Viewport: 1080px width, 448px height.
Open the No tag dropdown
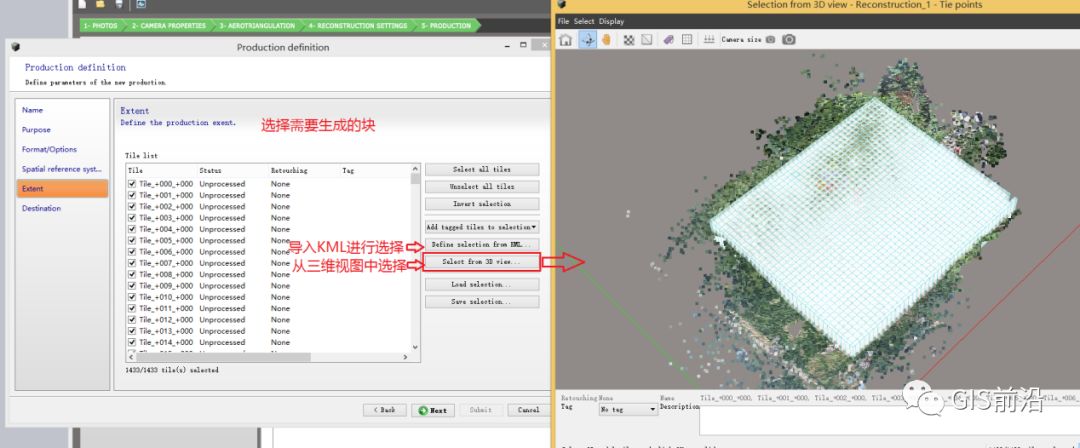coord(629,409)
